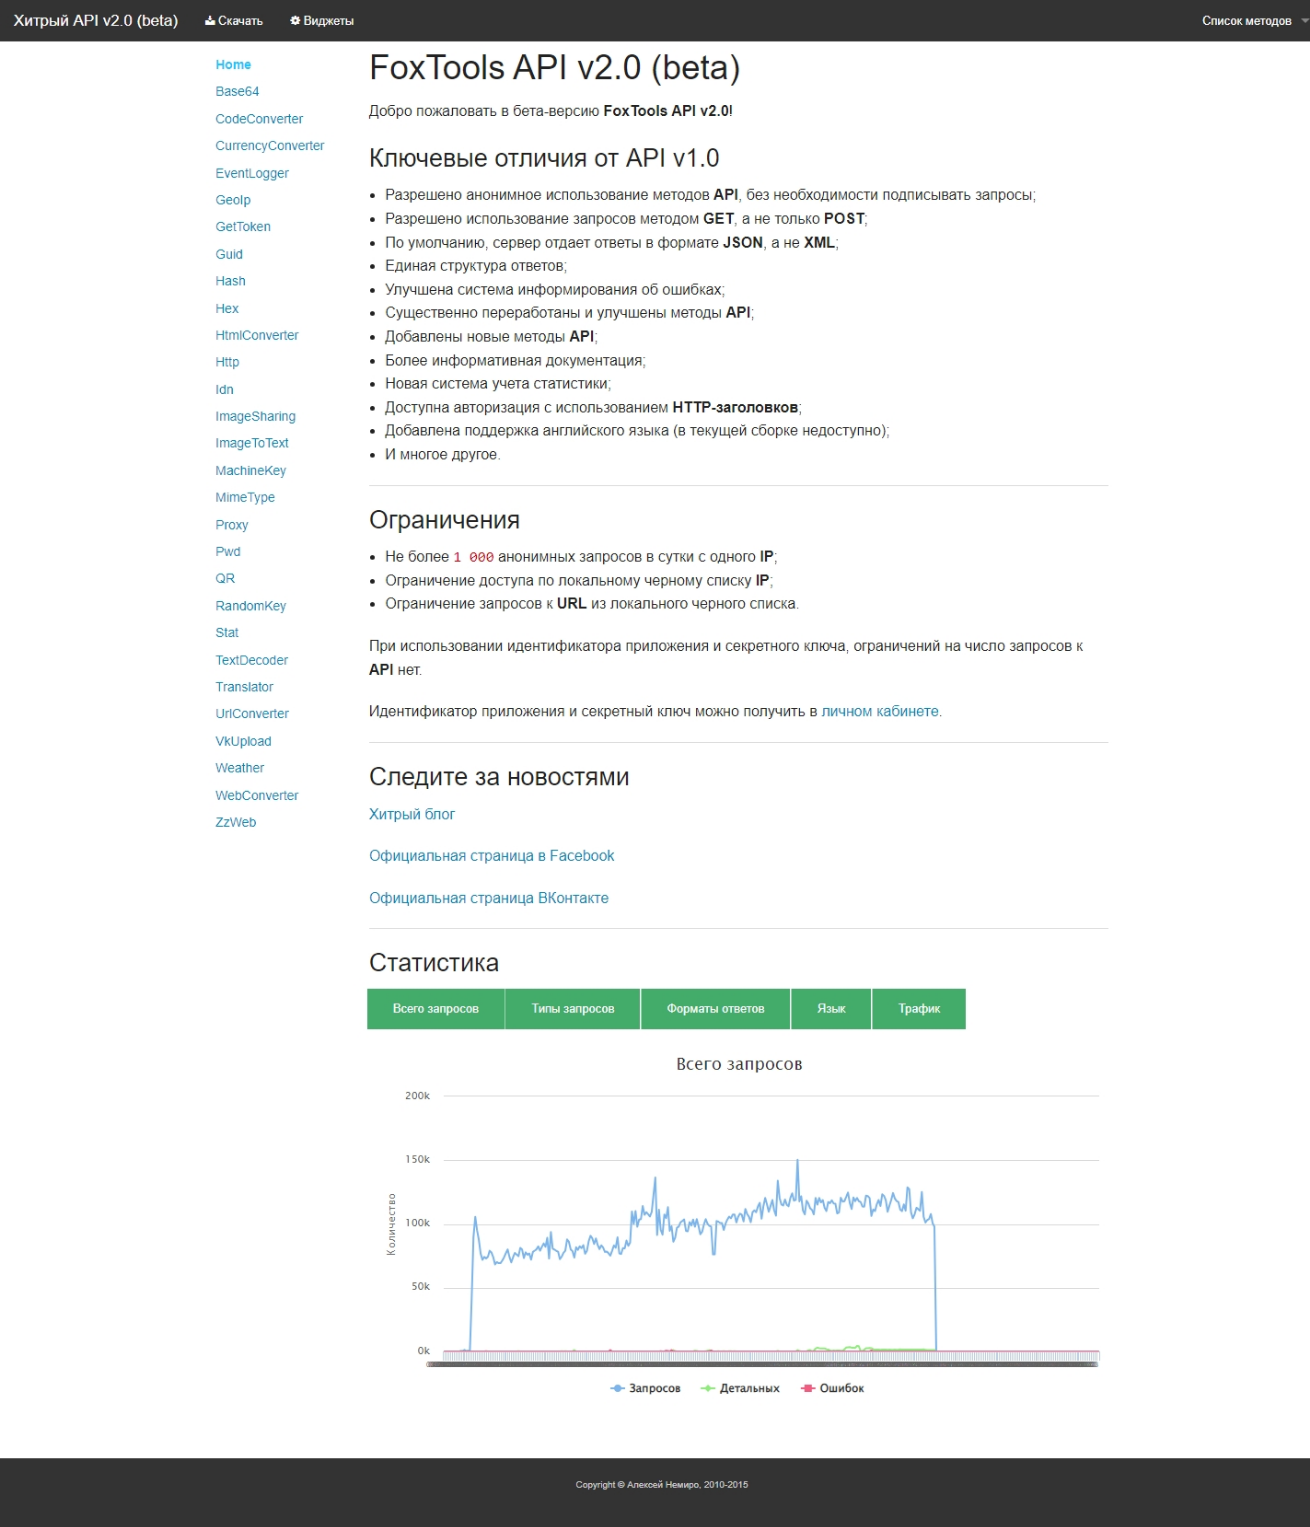Open the GeoIp method page
The height and width of the screenshot is (1527, 1310).
point(233,200)
